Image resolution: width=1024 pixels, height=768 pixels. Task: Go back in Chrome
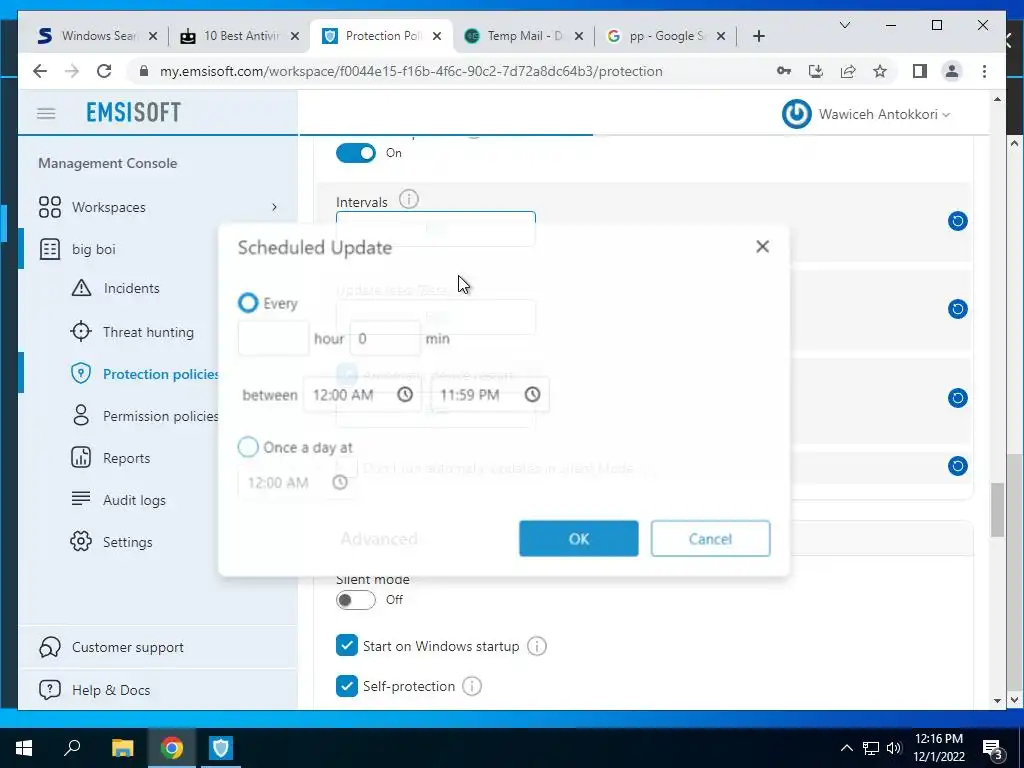pyautogui.click(x=40, y=71)
